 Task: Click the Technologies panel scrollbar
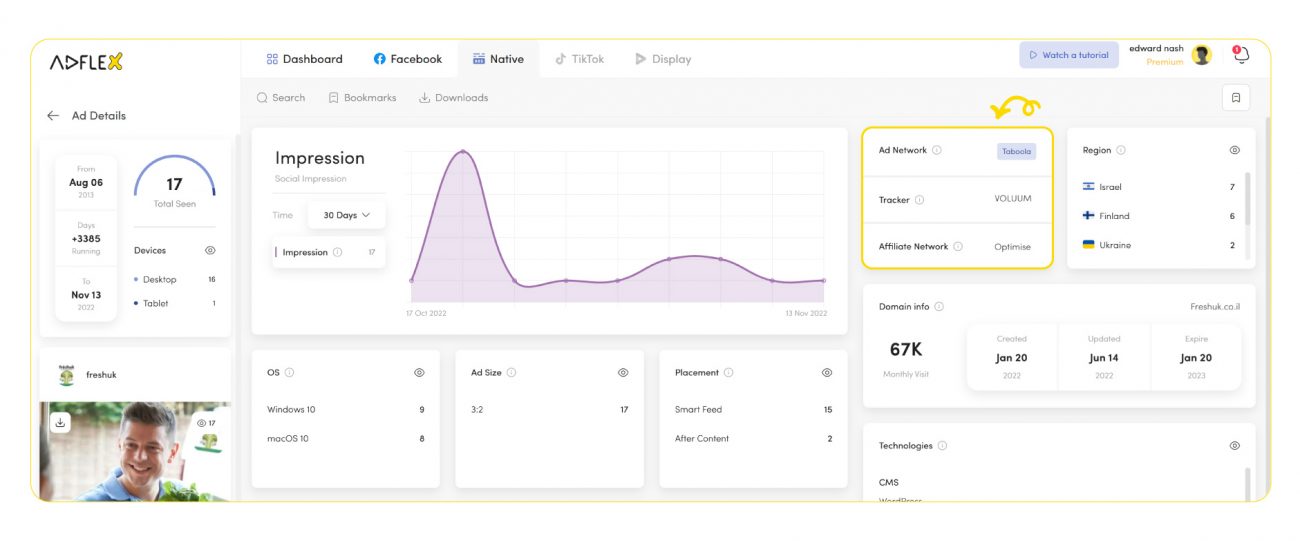[x=1247, y=484]
